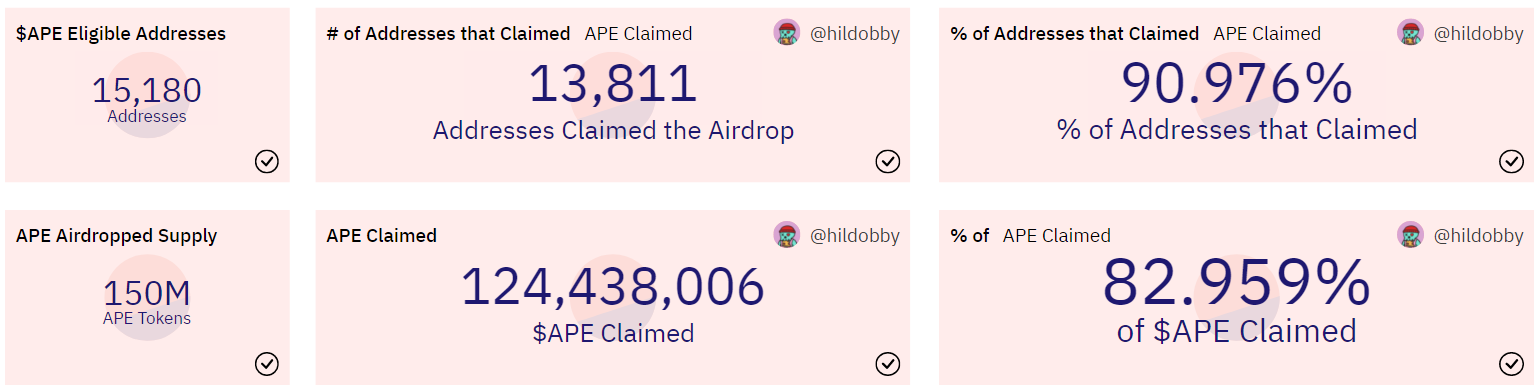Select the 13,811 counter value

point(613,84)
